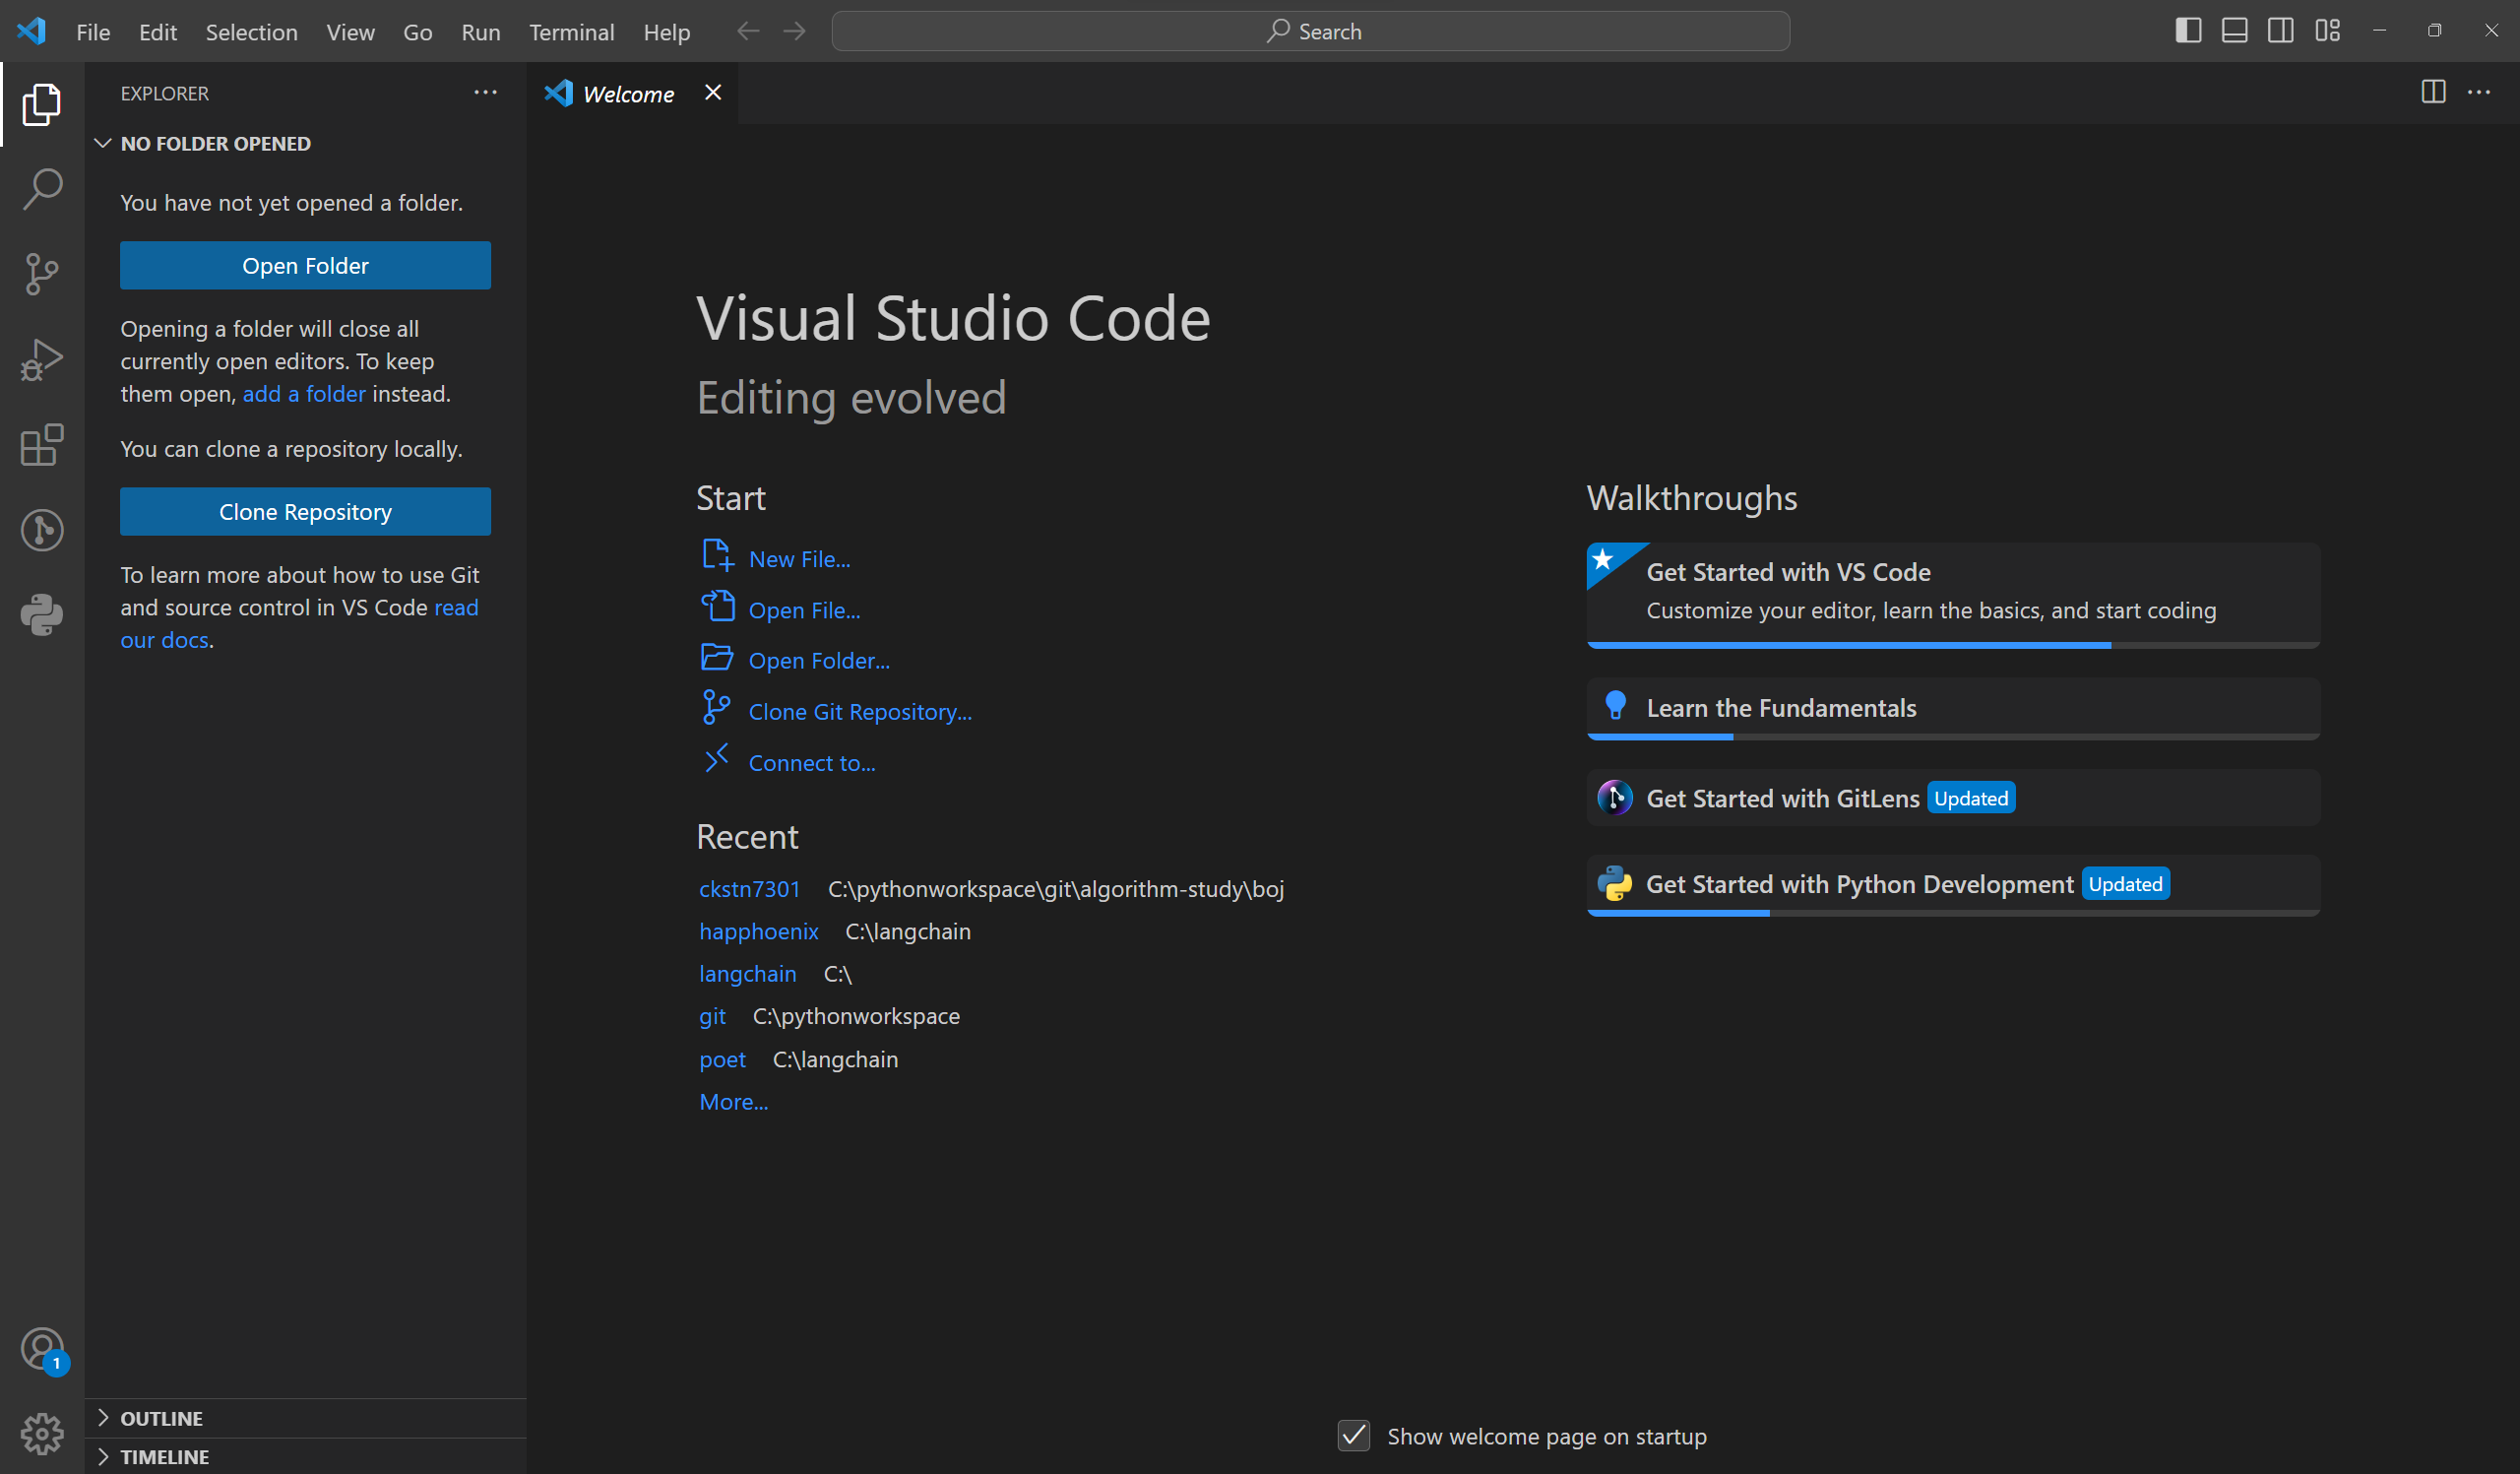The image size is (2520, 1474).
Task: Open Get Started with GitLens walkthrough
Action: [1952, 798]
